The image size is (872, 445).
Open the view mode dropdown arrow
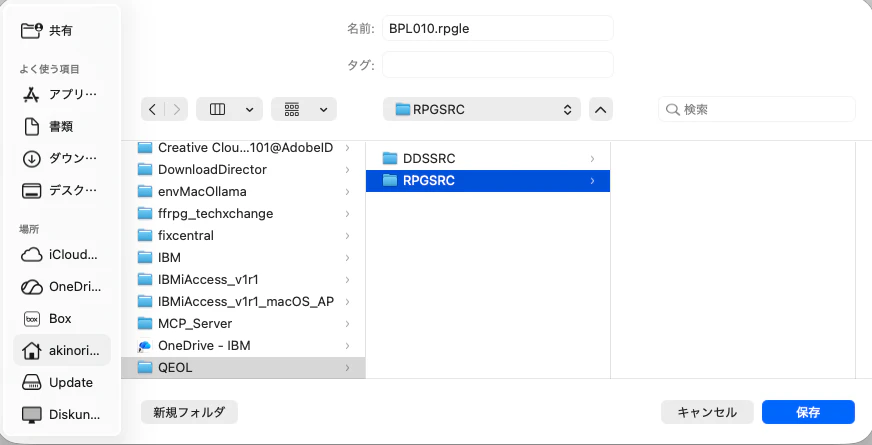point(250,110)
